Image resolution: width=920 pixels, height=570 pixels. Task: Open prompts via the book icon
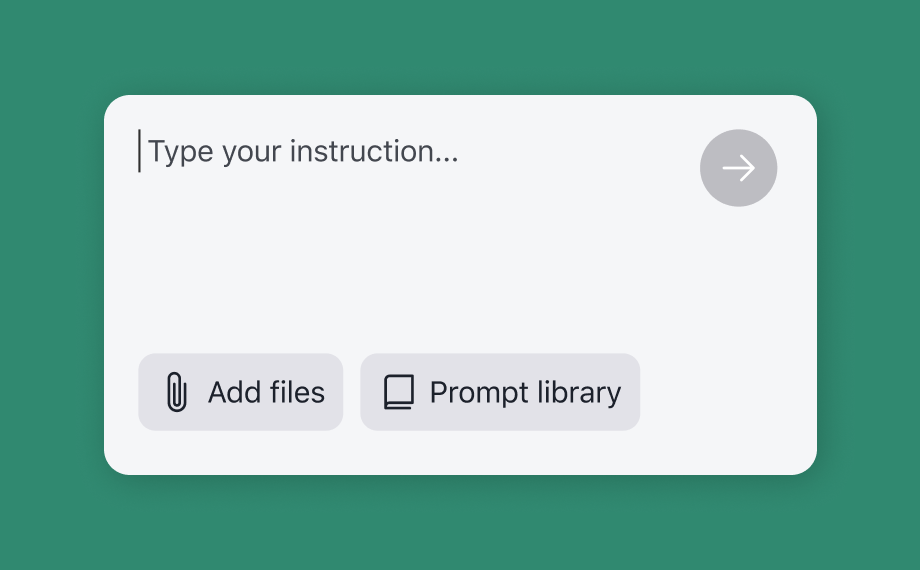pos(398,392)
